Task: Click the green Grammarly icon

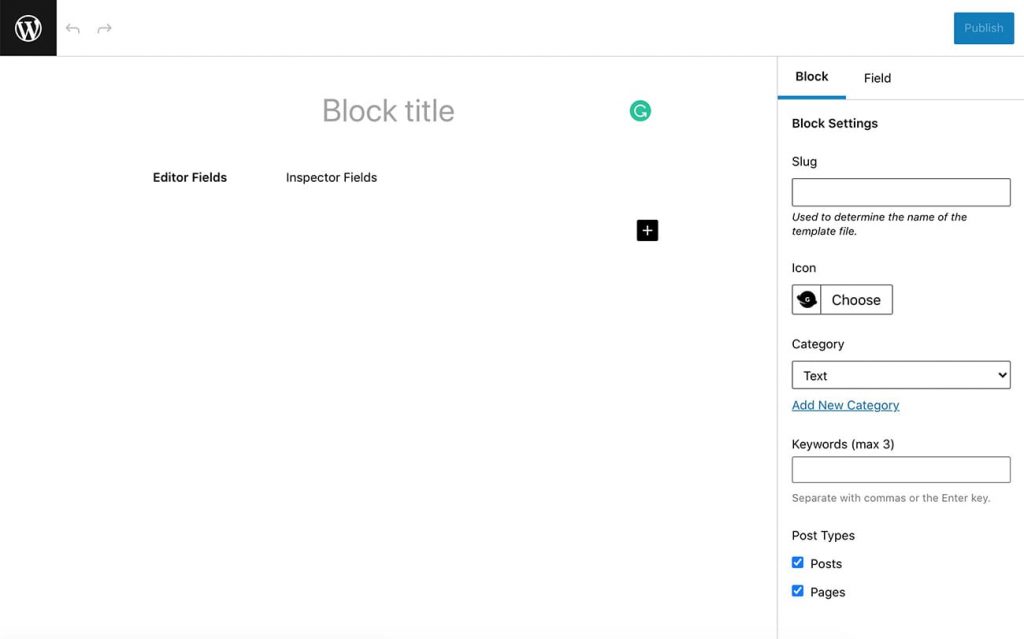Action: click(640, 111)
